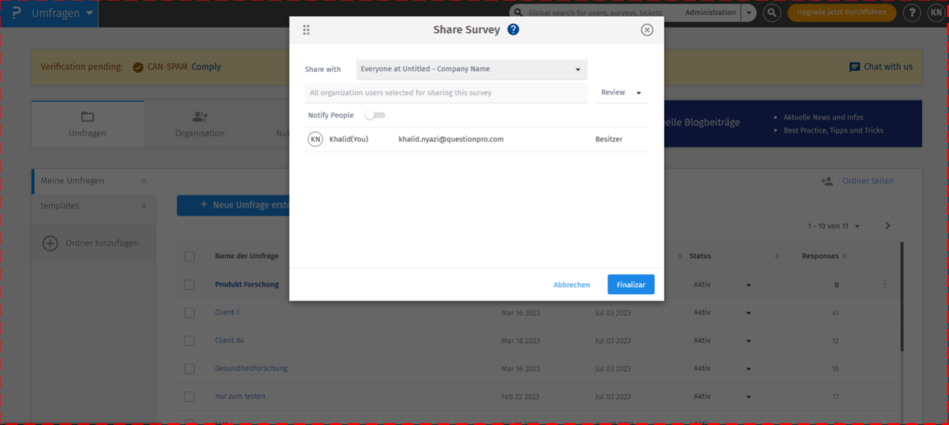The height and width of the screenshot is (425, 949).
Task: Click the plus circle icon for Ordner hinzufügen
Action: pyautogui.click(x=50, y=243)
